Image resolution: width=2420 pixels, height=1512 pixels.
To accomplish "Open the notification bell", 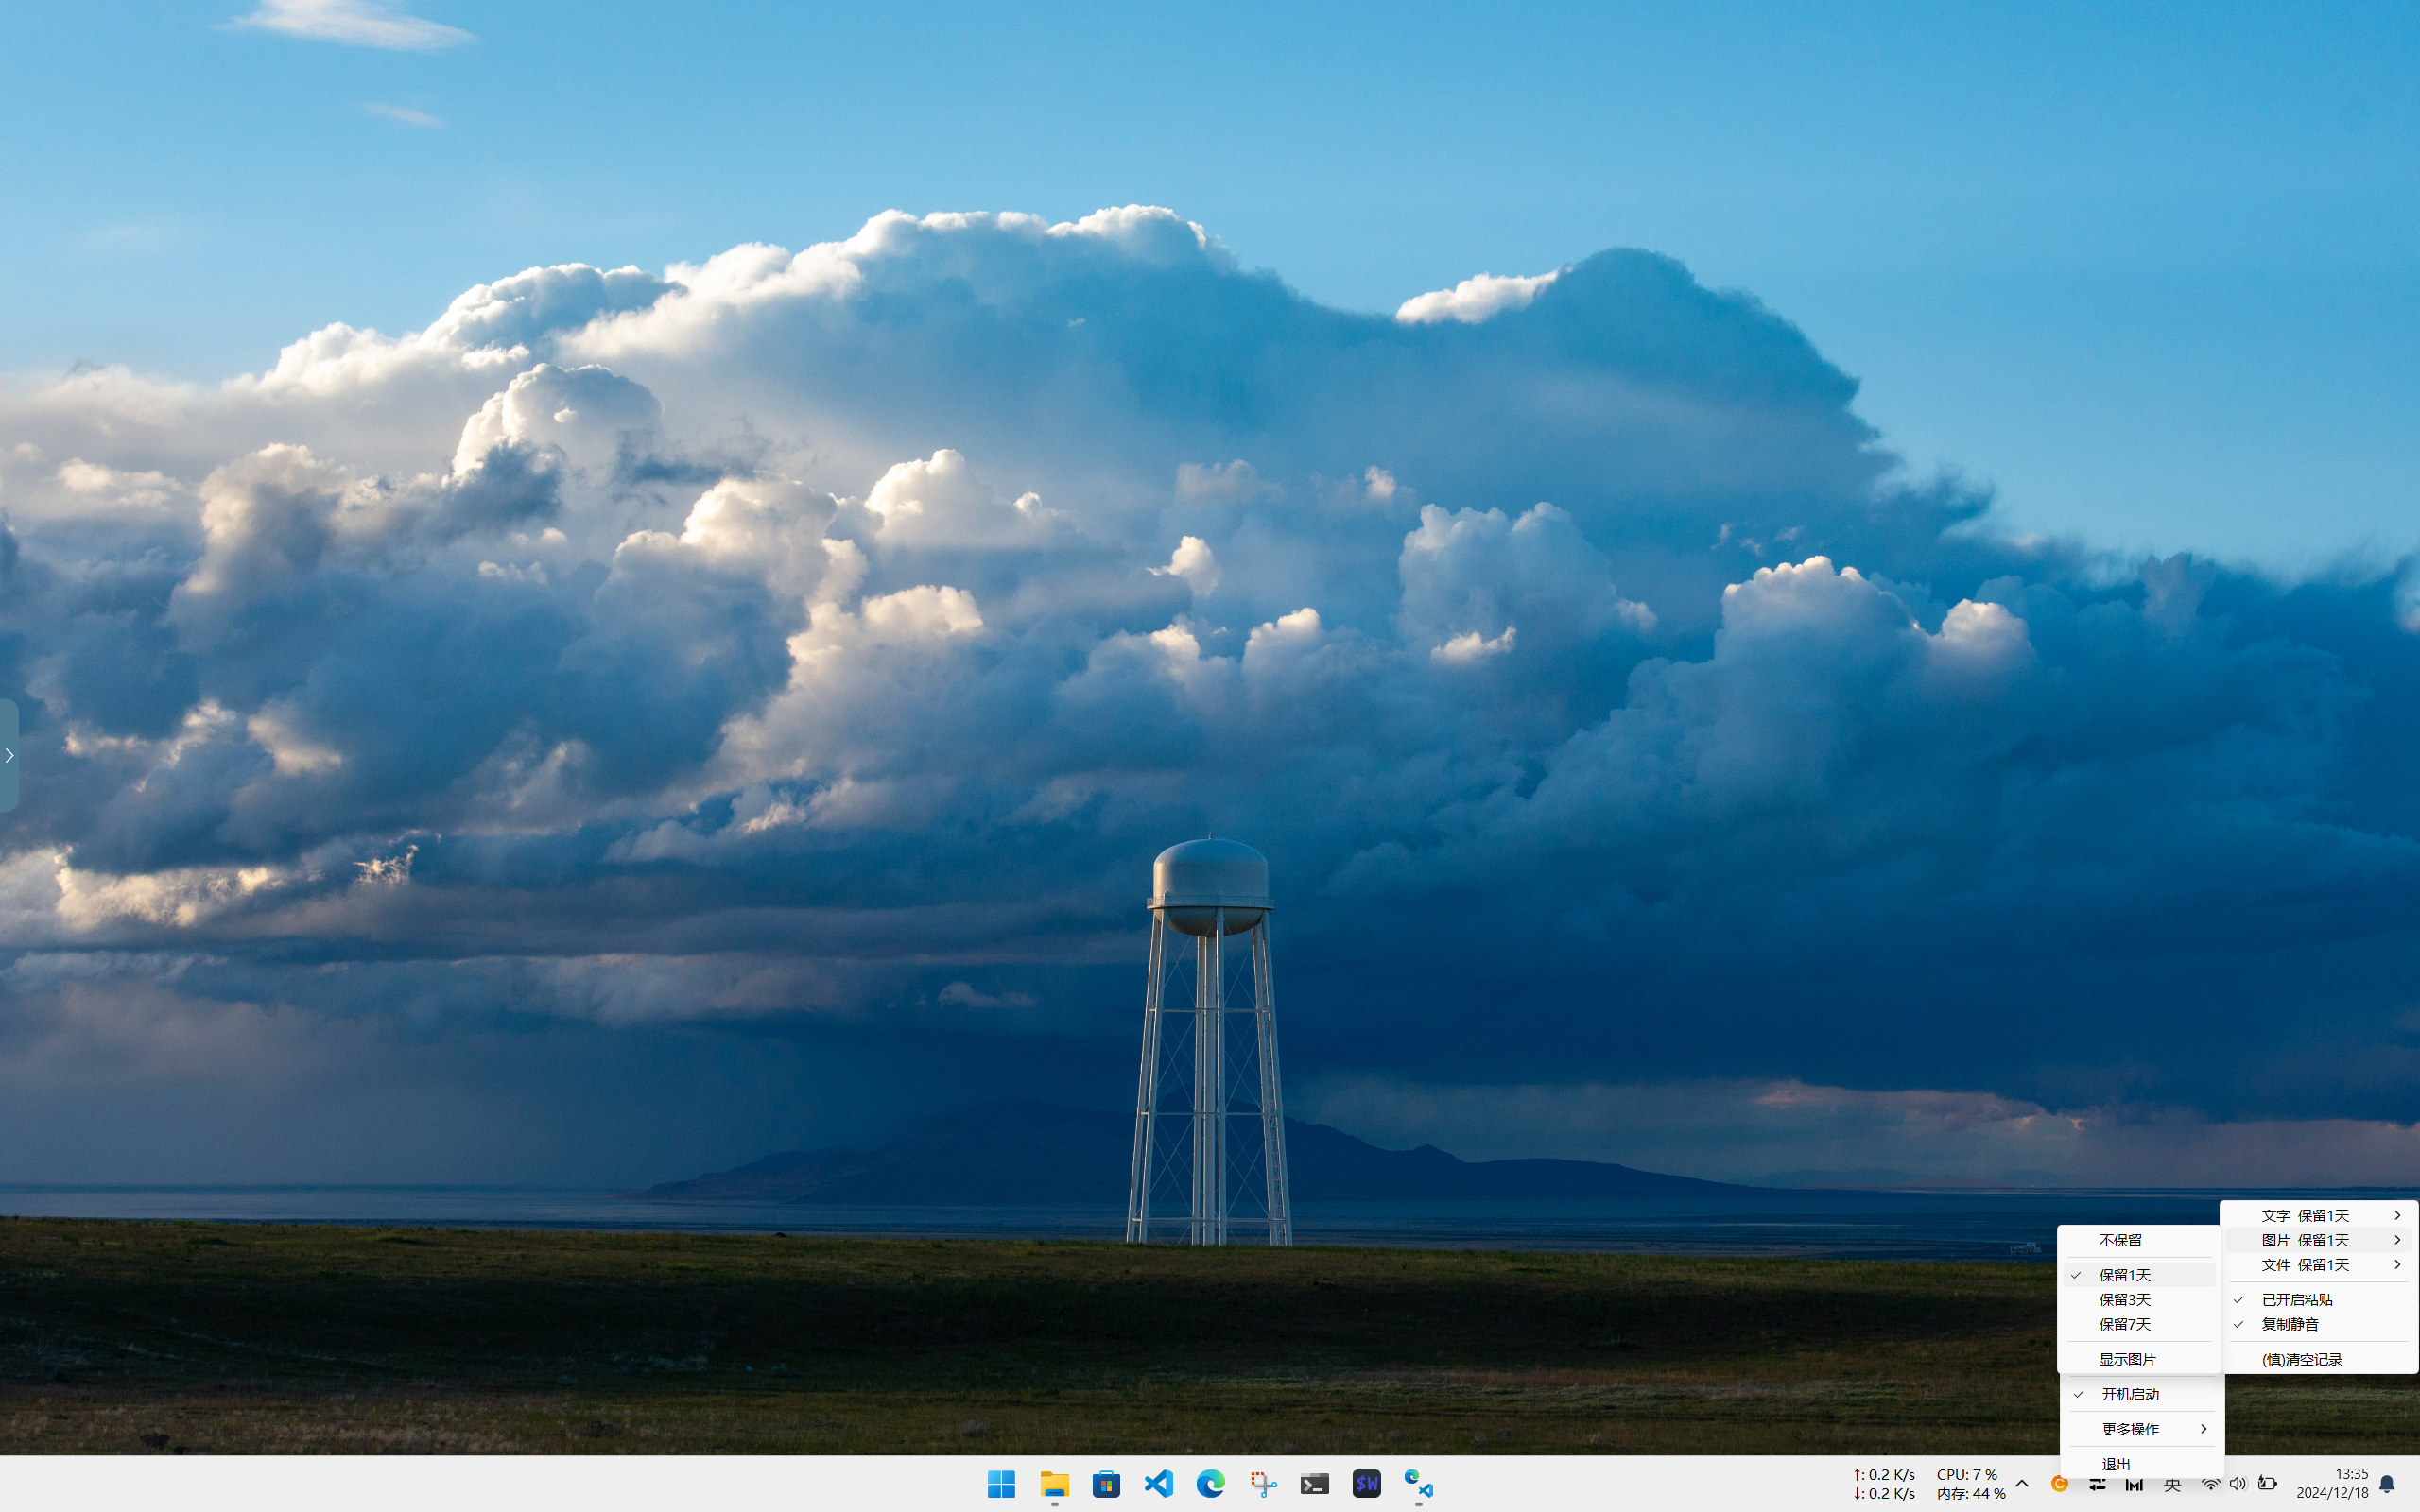I will coord(2387,1483).
